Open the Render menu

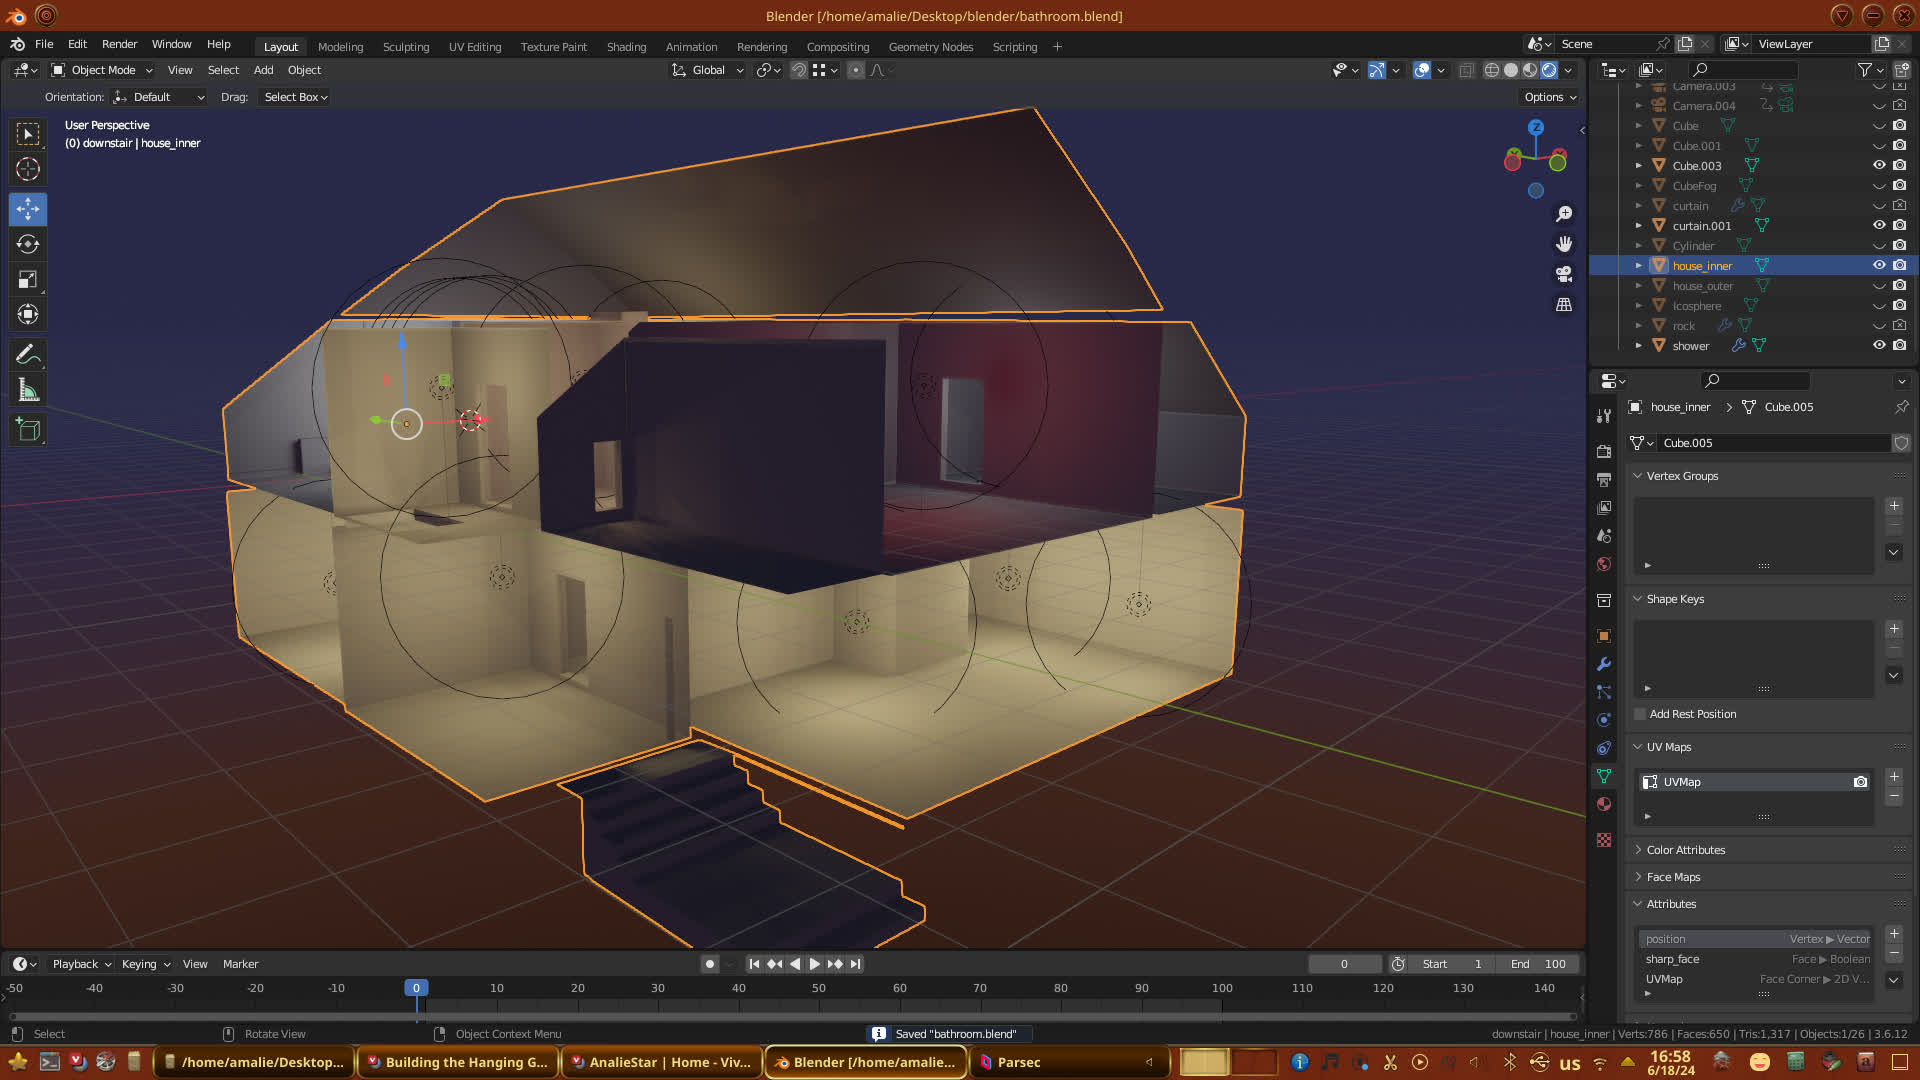[119, 44]
